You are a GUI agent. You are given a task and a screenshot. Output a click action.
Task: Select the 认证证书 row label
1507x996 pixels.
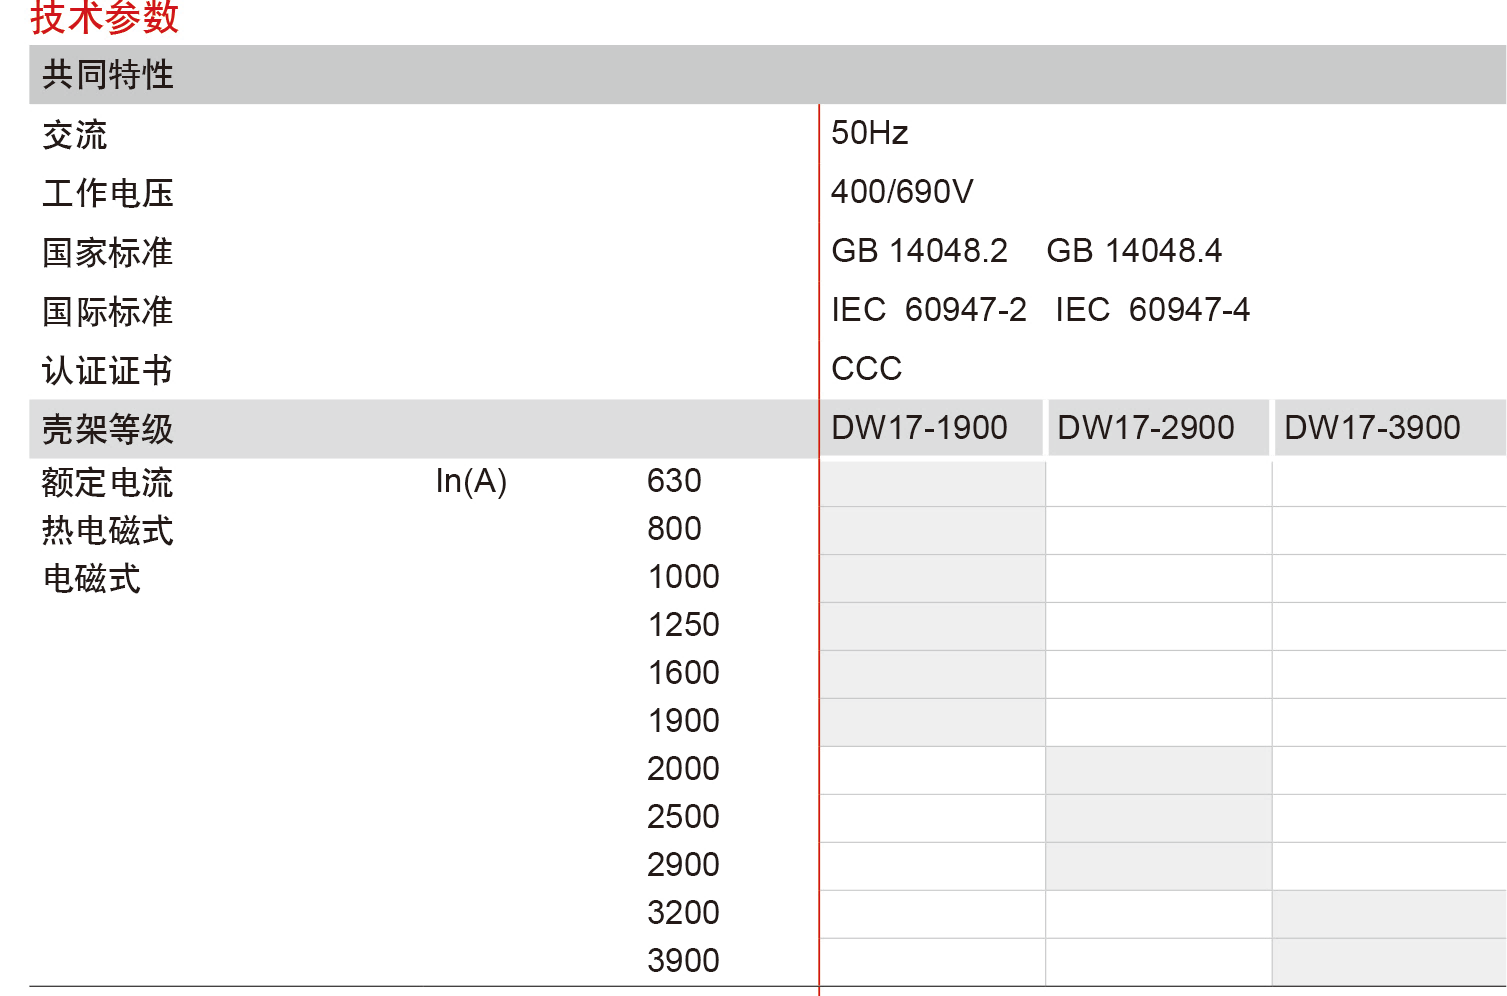[x=108, y=371]
